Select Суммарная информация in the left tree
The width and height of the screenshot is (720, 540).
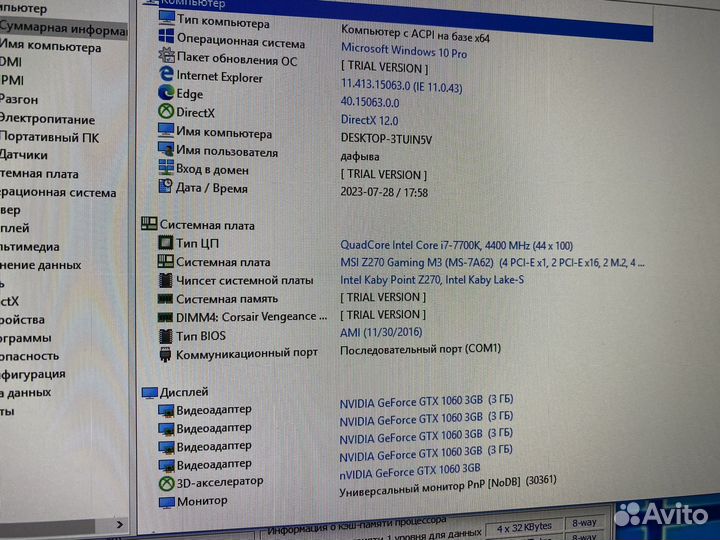(63, 28)
